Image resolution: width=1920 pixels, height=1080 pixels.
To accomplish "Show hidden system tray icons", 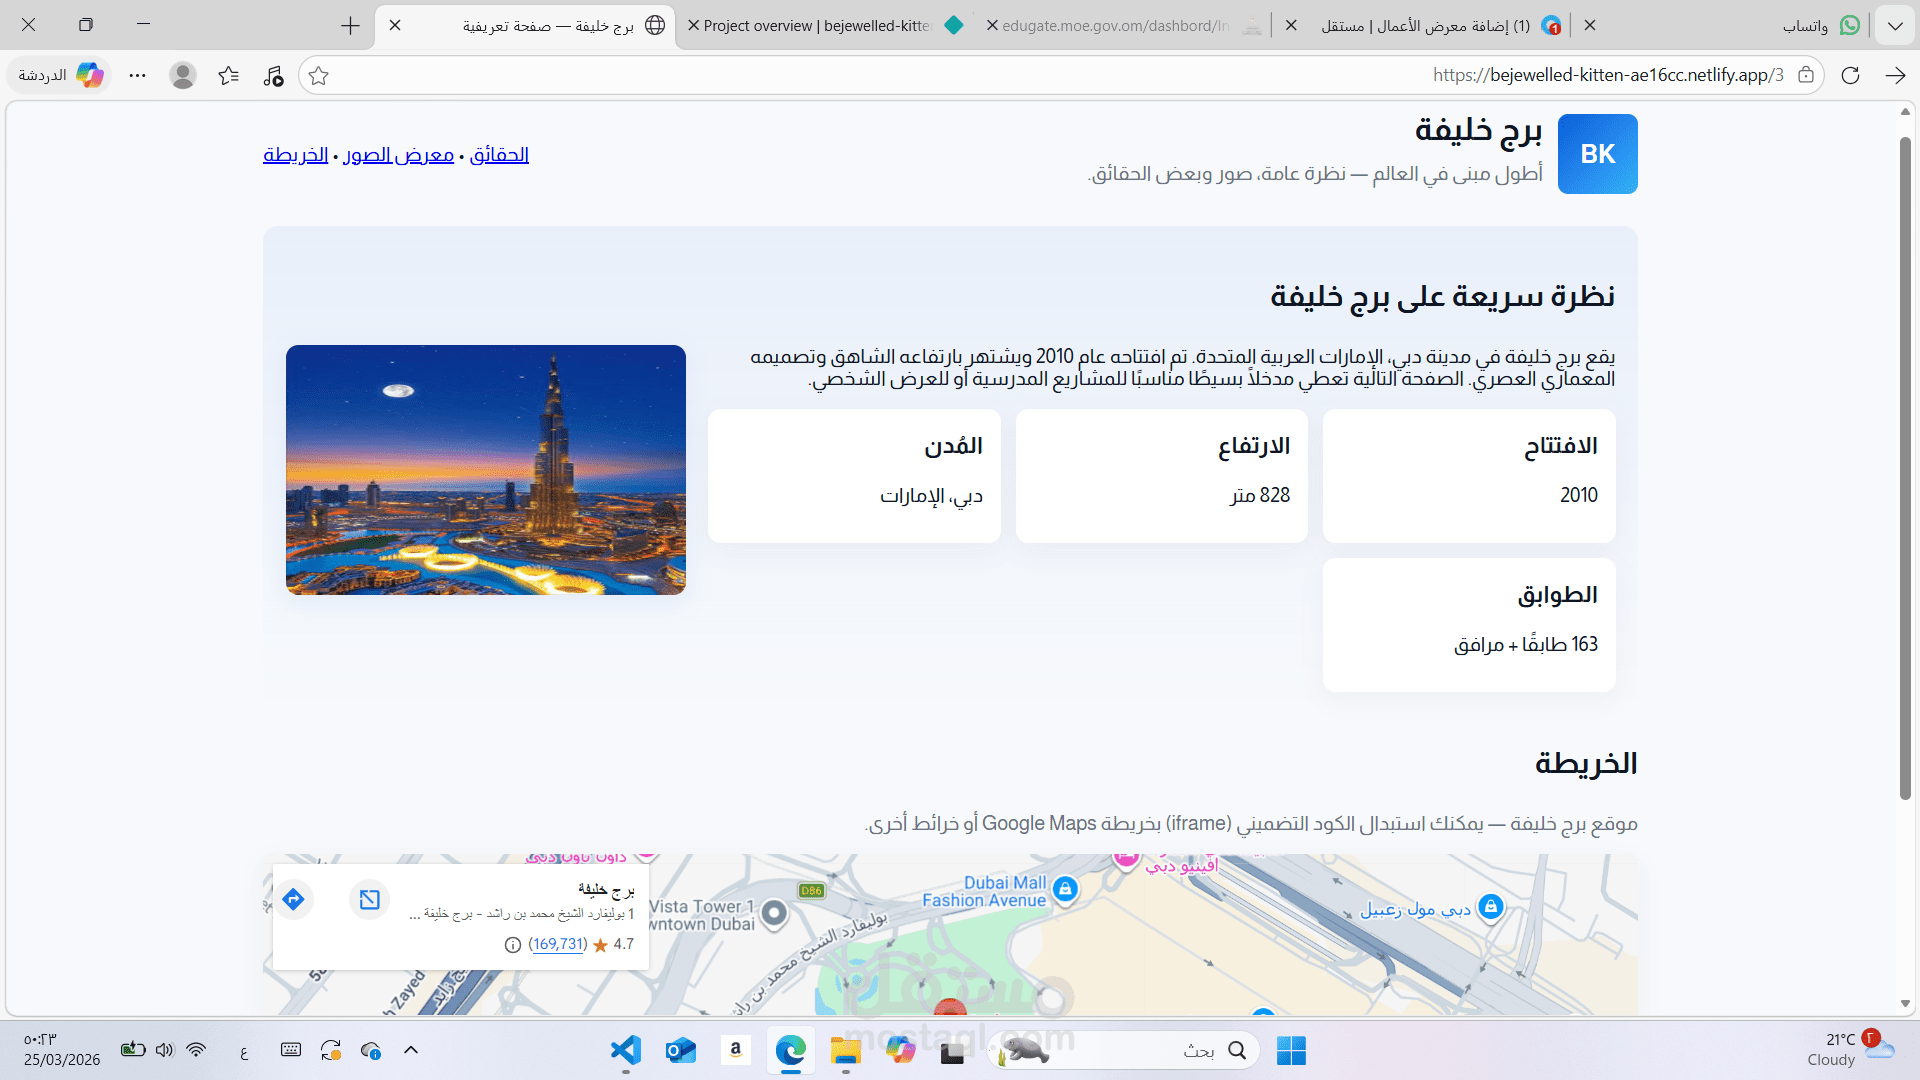I will [x=411, y=1050].
